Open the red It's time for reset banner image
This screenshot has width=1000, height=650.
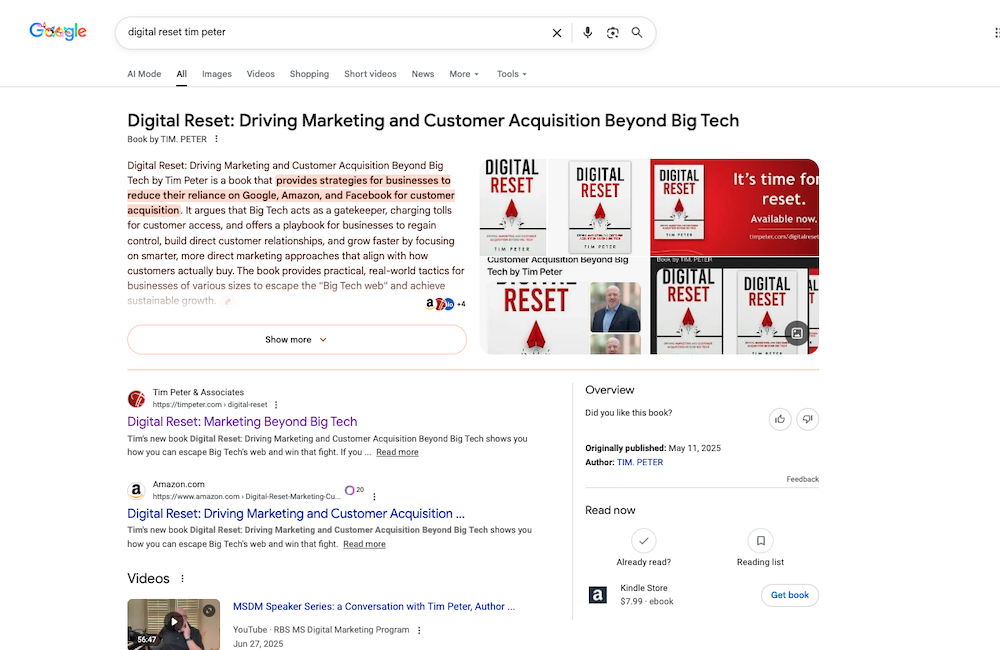click(x=734, y=207)
